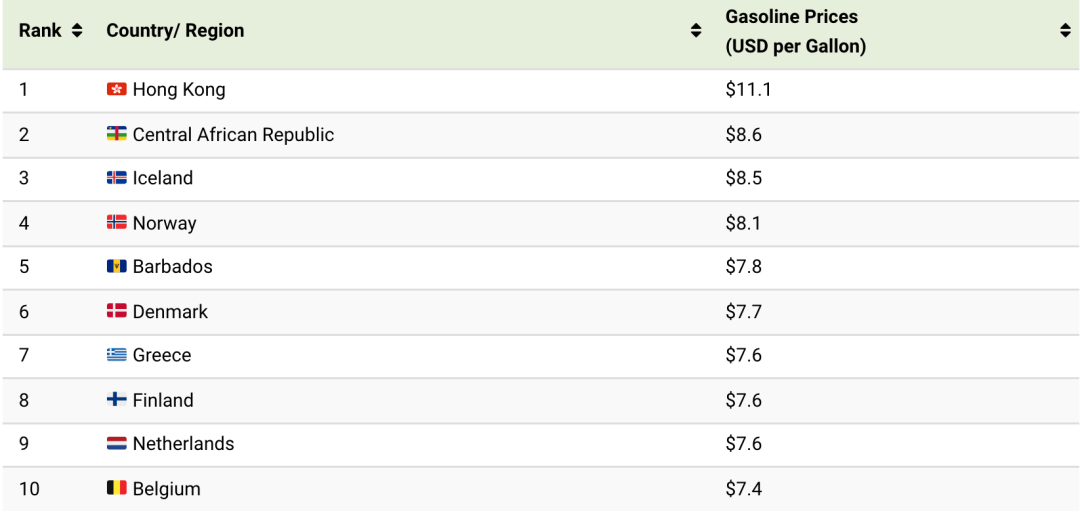Click the Country/ Region header label
The image size is (1080, 513).
[175, 31]
